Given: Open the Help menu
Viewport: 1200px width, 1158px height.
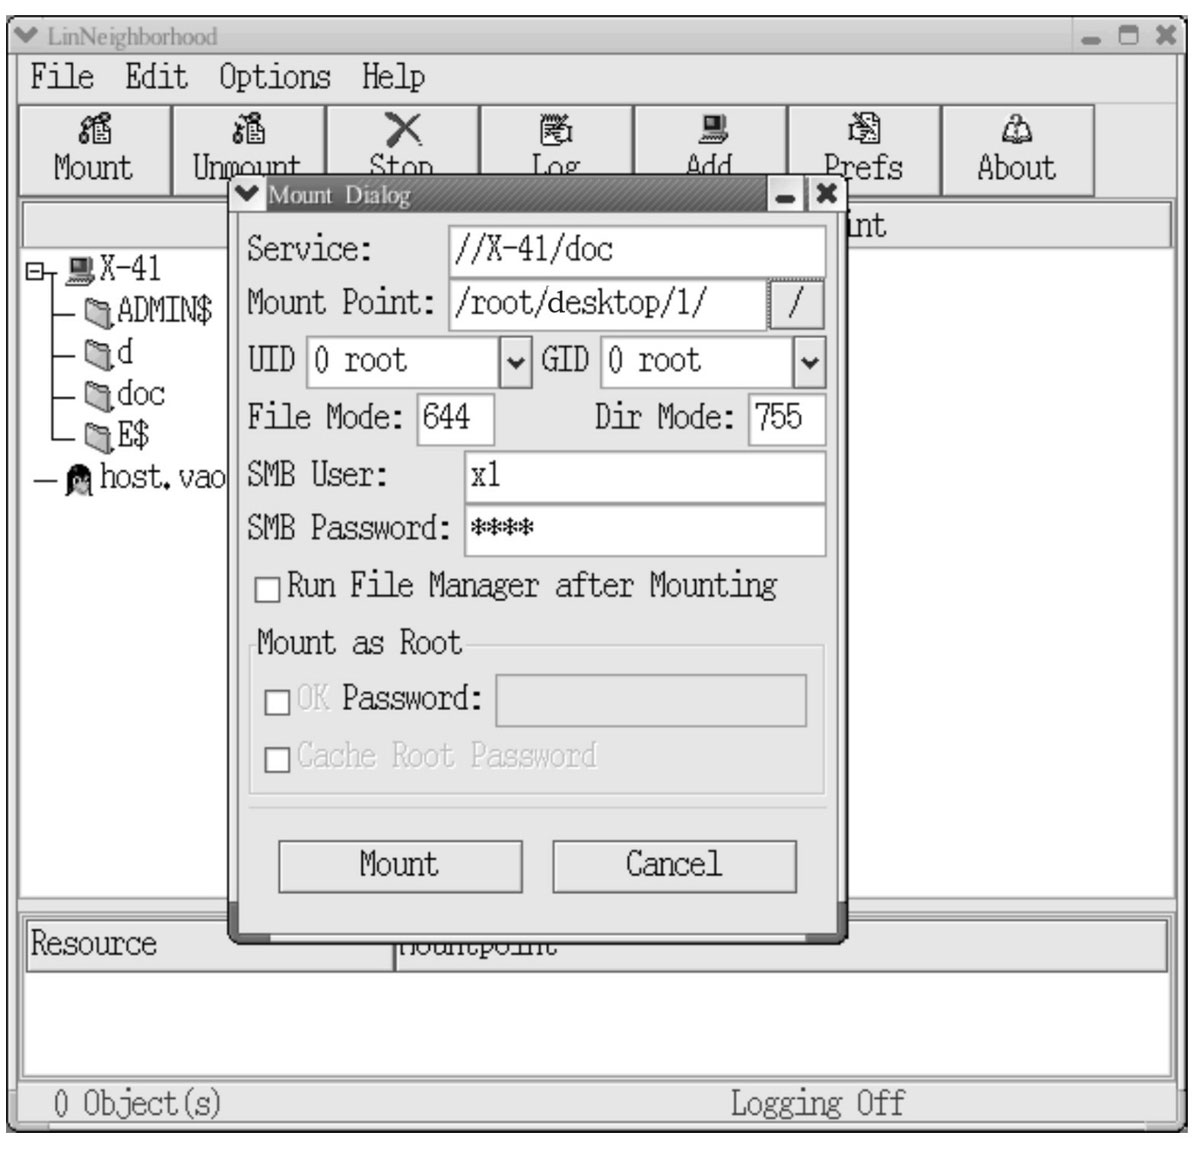Looking at the screenshot, I should tap(393, 77).
